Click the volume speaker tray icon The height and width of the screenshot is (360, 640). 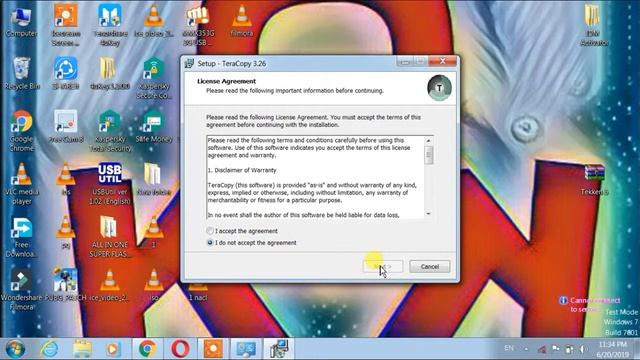(x=582, y=349)
